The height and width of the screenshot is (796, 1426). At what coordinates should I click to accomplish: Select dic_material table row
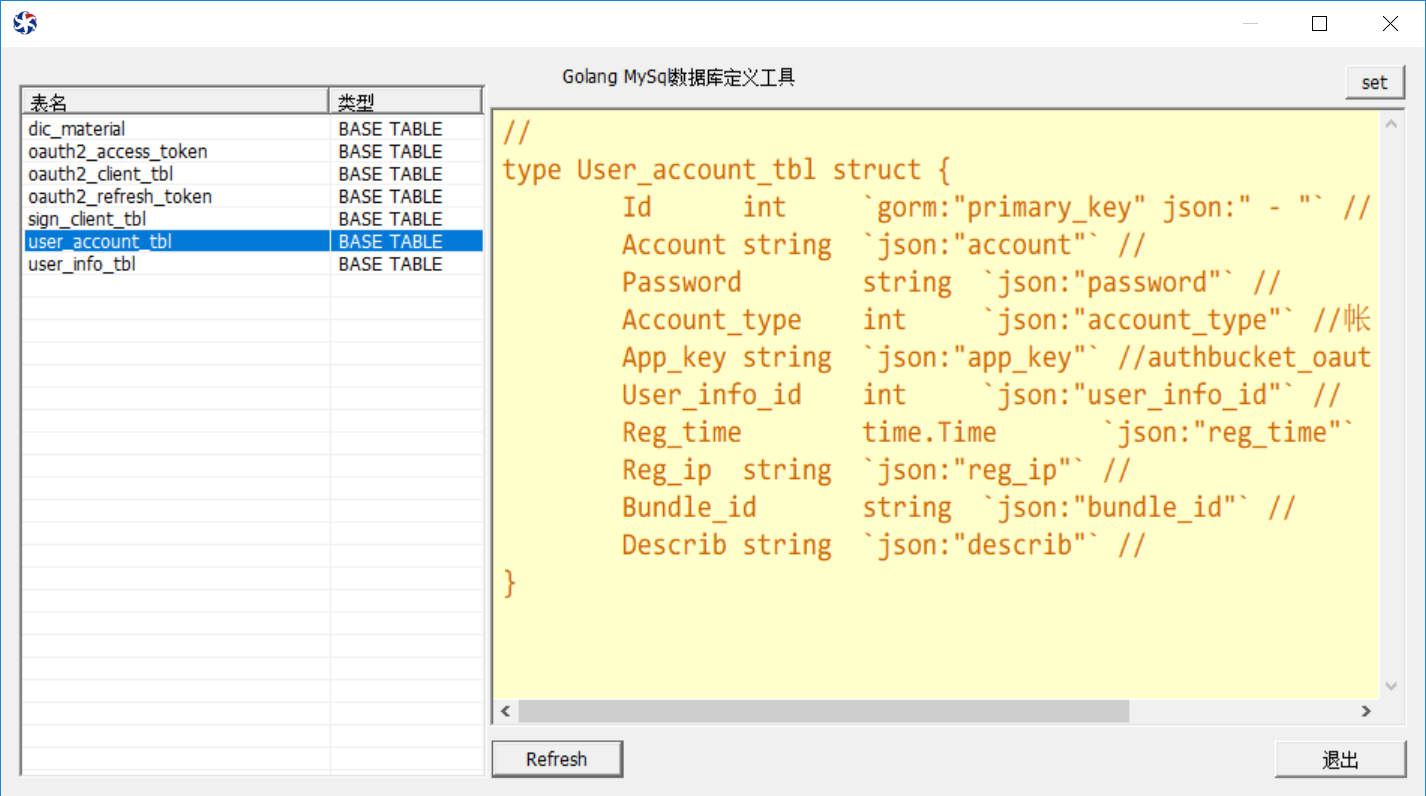tap(77, 129)
